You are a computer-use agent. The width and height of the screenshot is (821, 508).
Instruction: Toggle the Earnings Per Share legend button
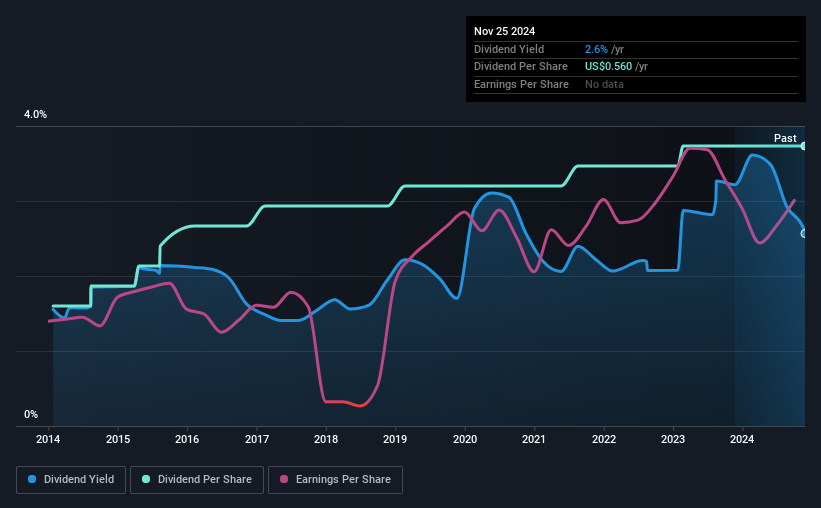tap(336, 480)
